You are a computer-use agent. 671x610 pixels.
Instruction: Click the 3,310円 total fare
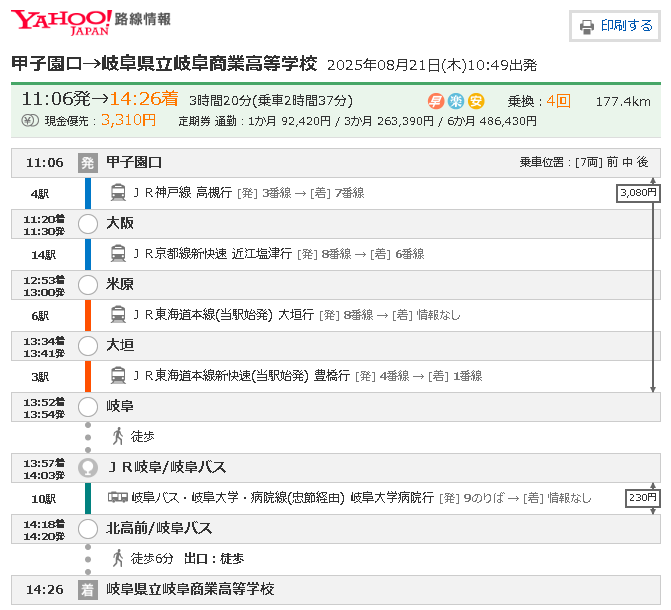[128, 120]
